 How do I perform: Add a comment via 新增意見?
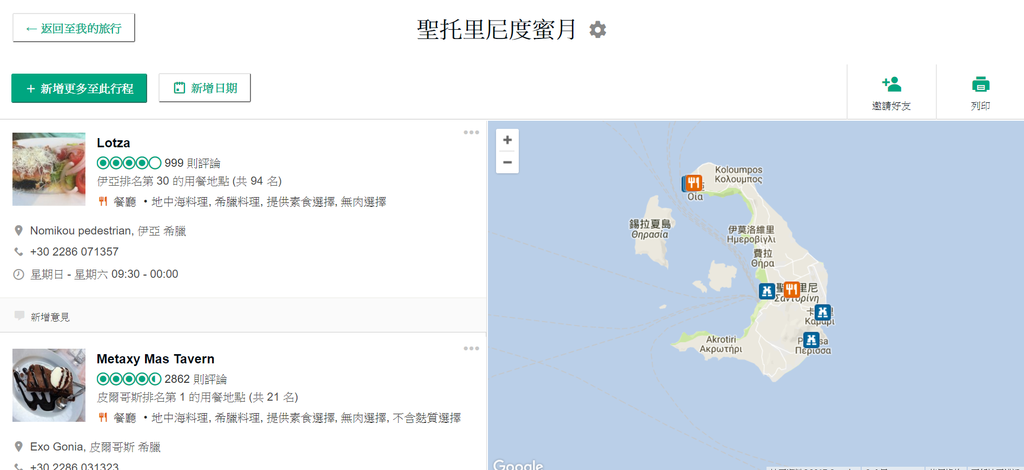(50, 317)
